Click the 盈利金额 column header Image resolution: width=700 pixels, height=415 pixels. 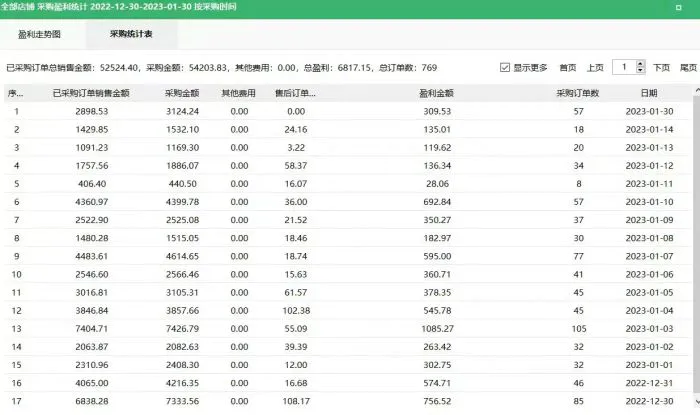click(438, 93)
